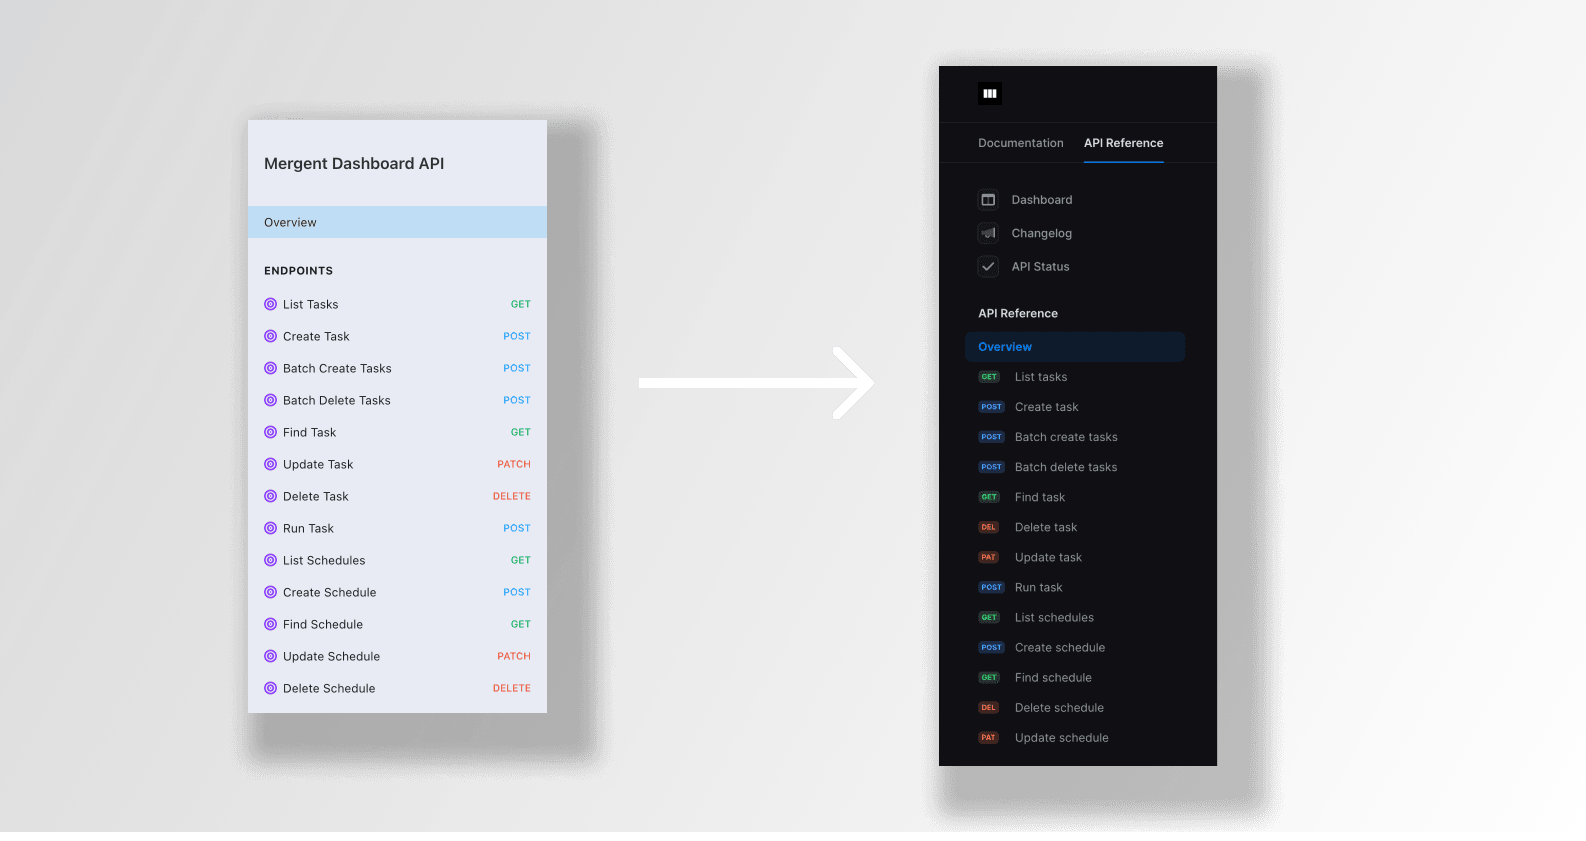The image size is (1586, 841).
Task: Open Update Task endpoint in light panel
Action: 318,464
